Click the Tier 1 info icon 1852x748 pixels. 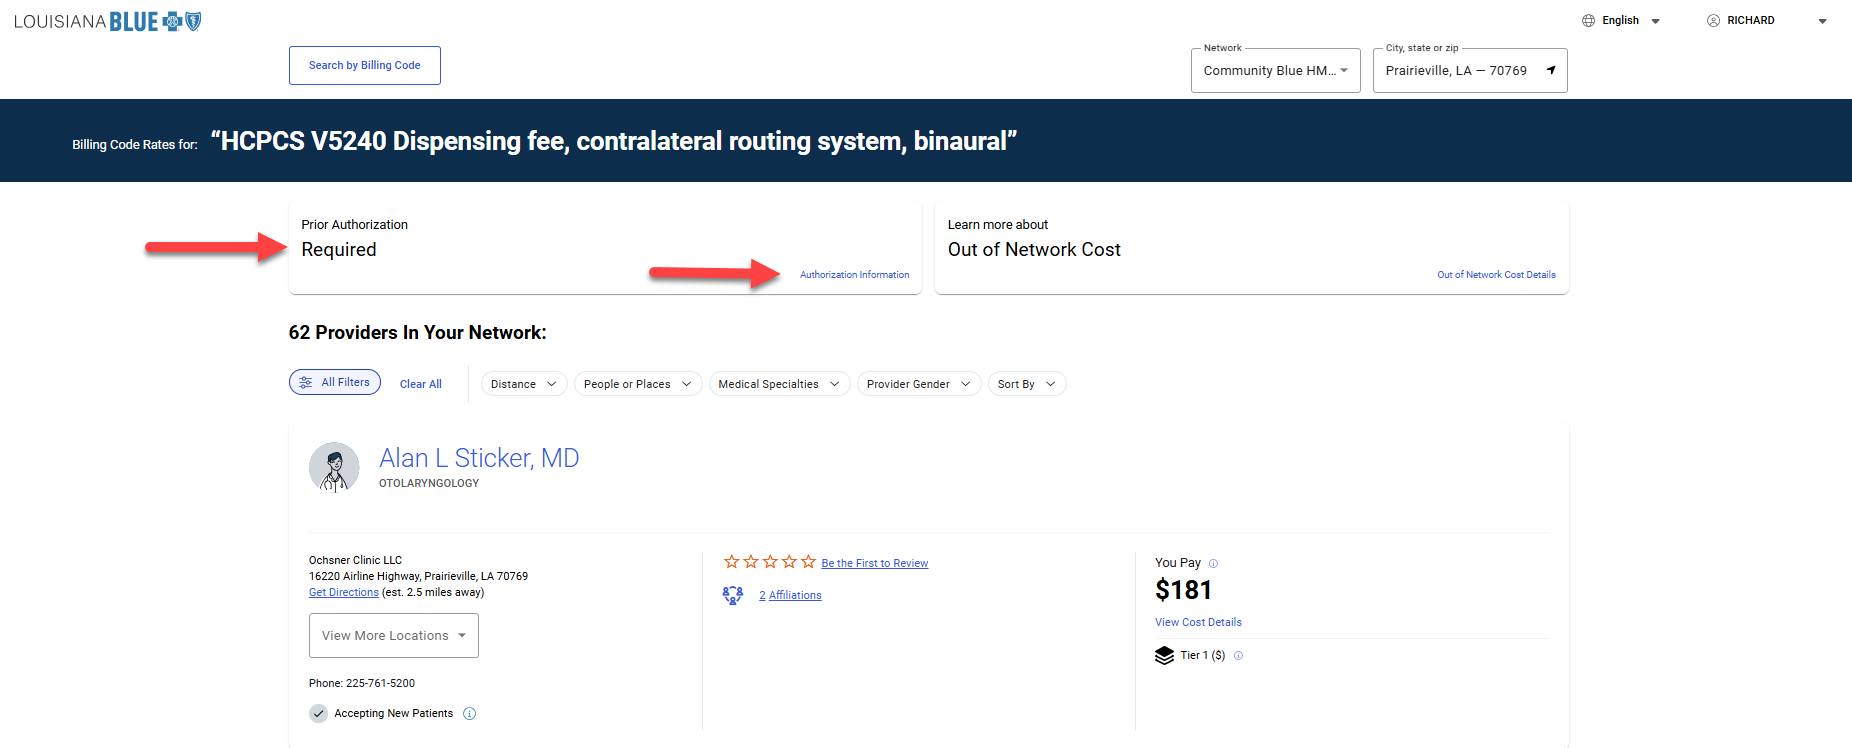click(x=1238, y=656)
